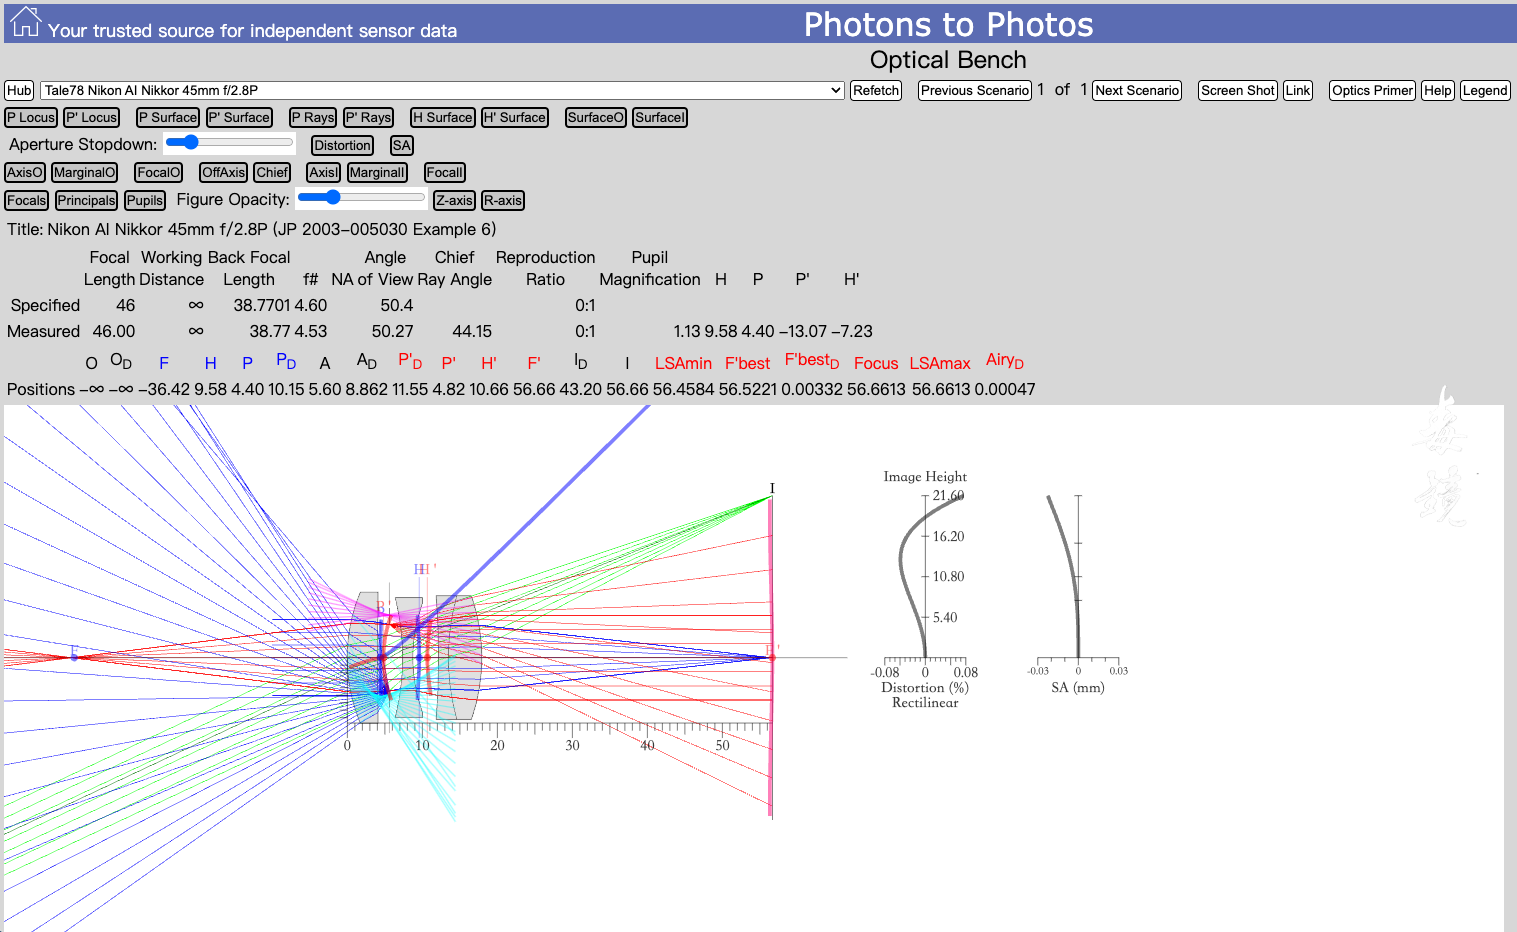Click the chief ray angle value 44.15
1517x932 pixels.
(472, 331)
